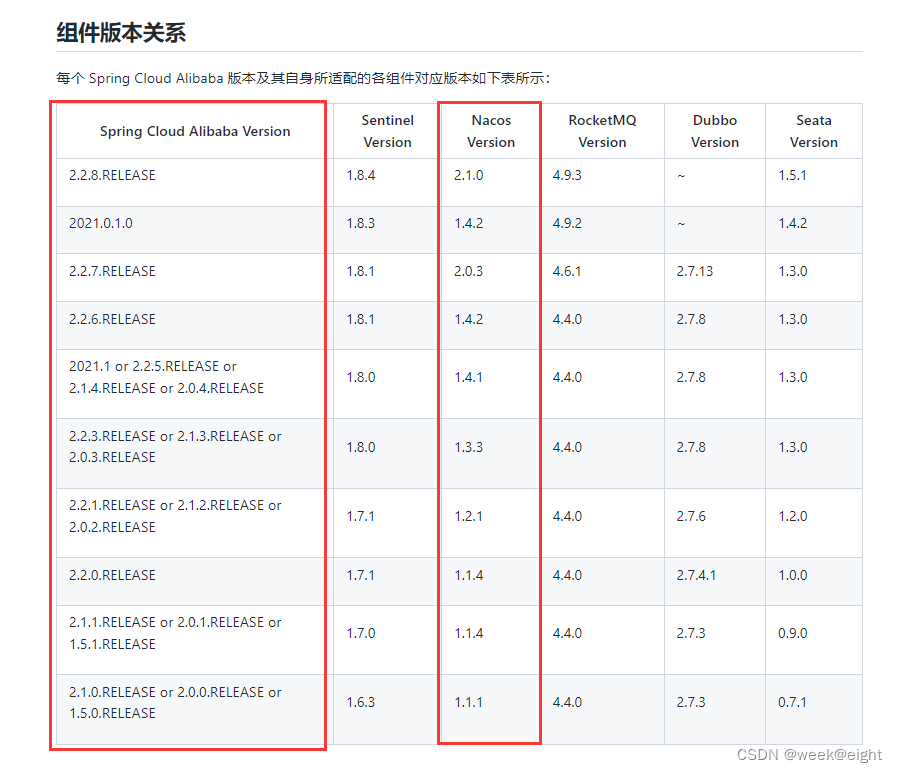Click RocketMQ value '4.6.1'

pos(567,271)
